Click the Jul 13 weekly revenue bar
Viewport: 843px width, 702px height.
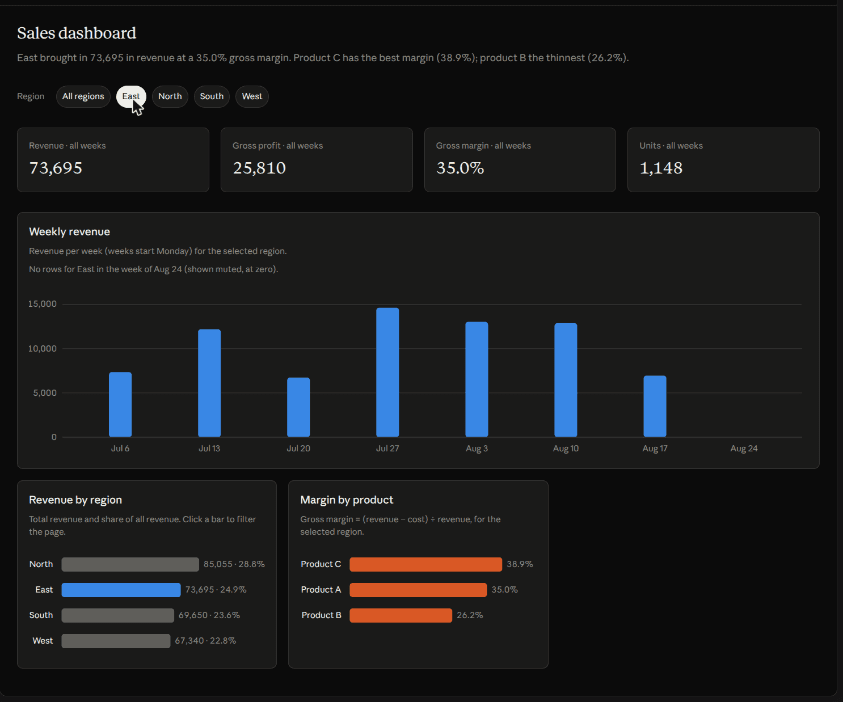point(209,383)
